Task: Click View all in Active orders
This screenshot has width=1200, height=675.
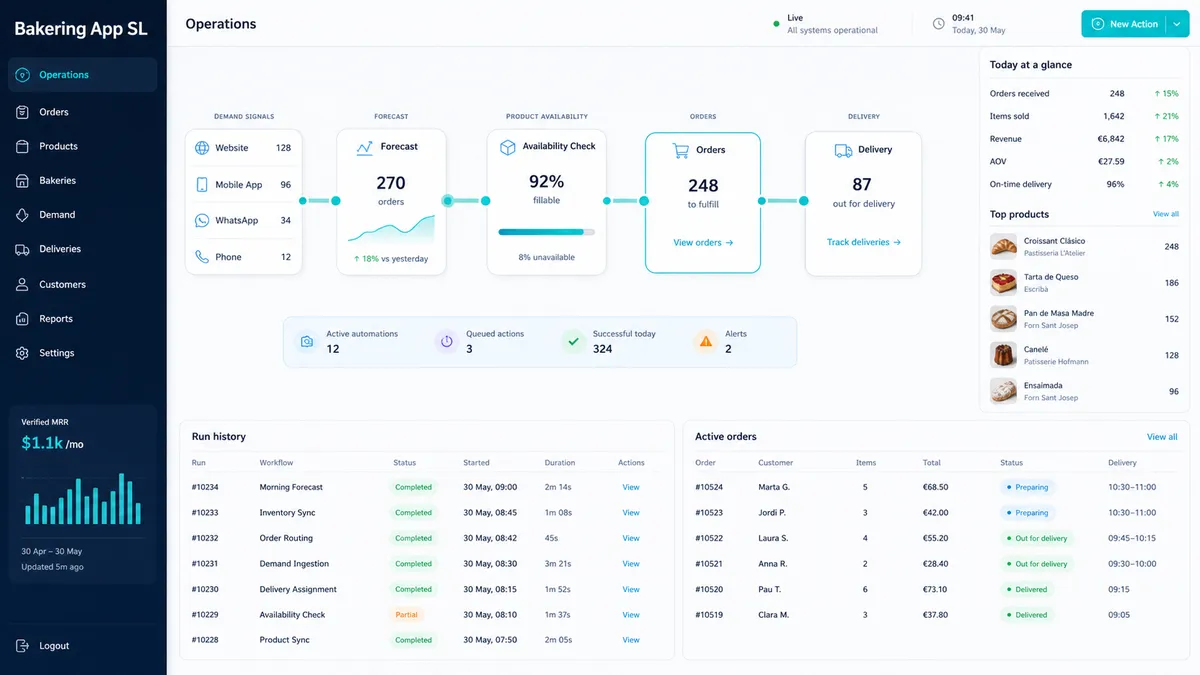Action: coord(1162,437)
